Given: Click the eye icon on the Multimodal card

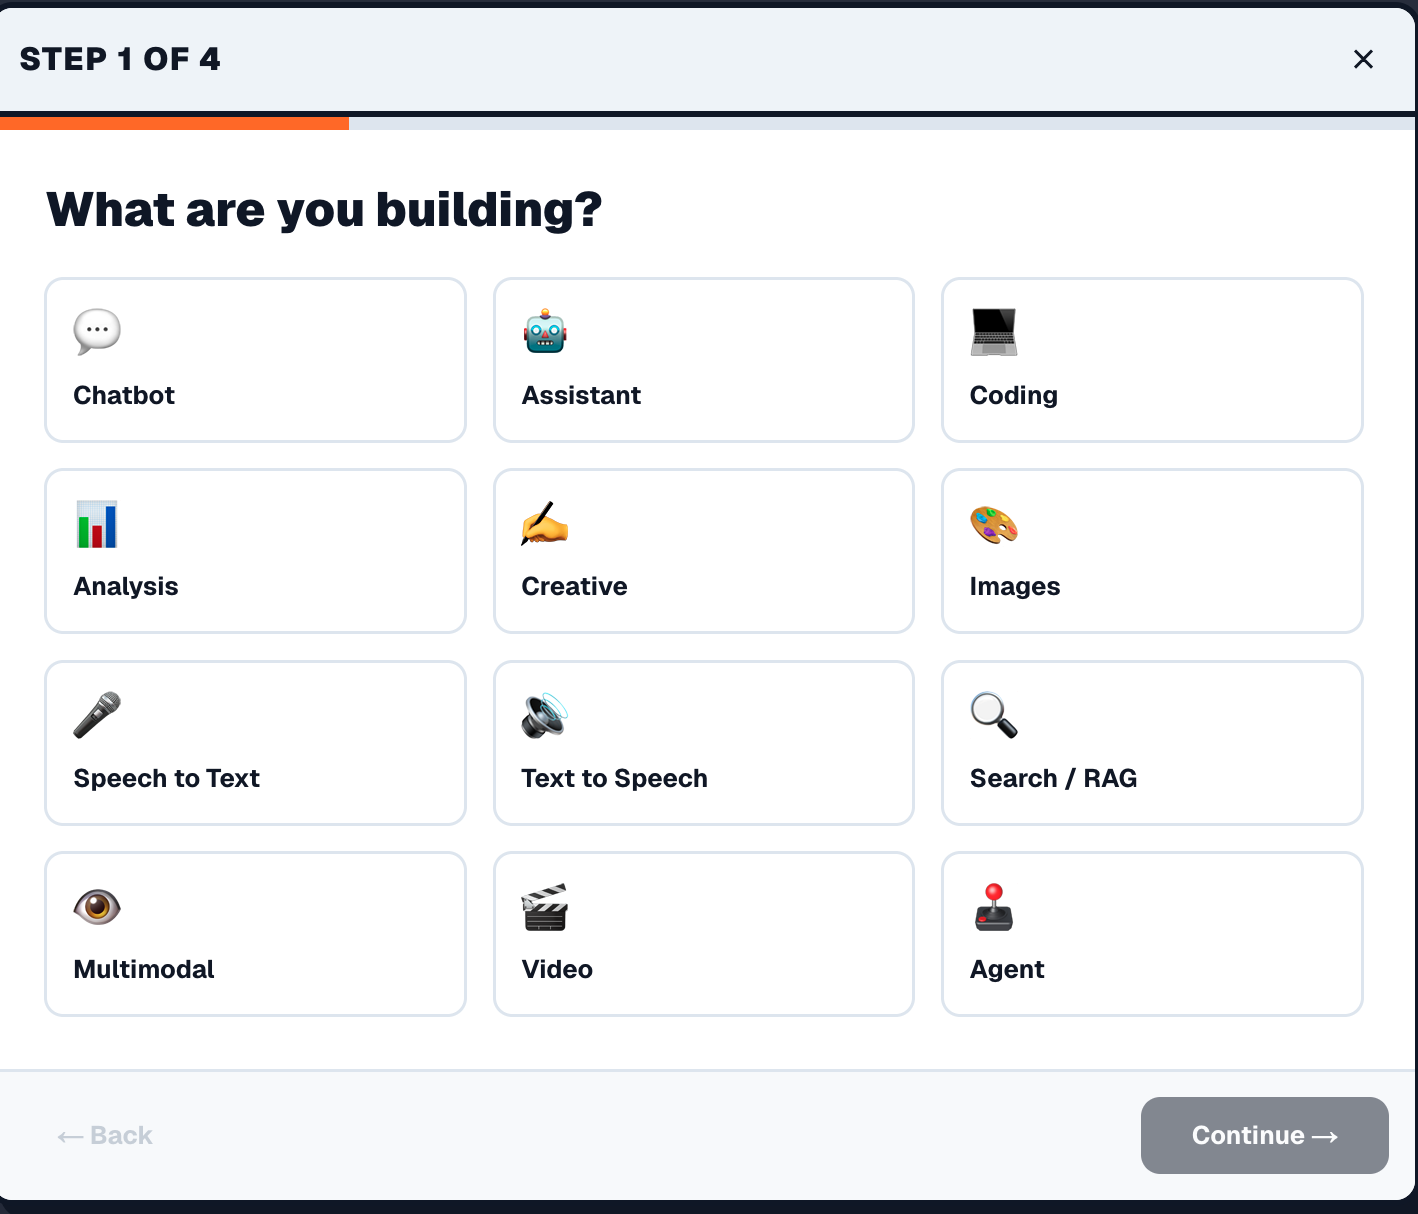Looking at the screenshot, I should [96, 906].
